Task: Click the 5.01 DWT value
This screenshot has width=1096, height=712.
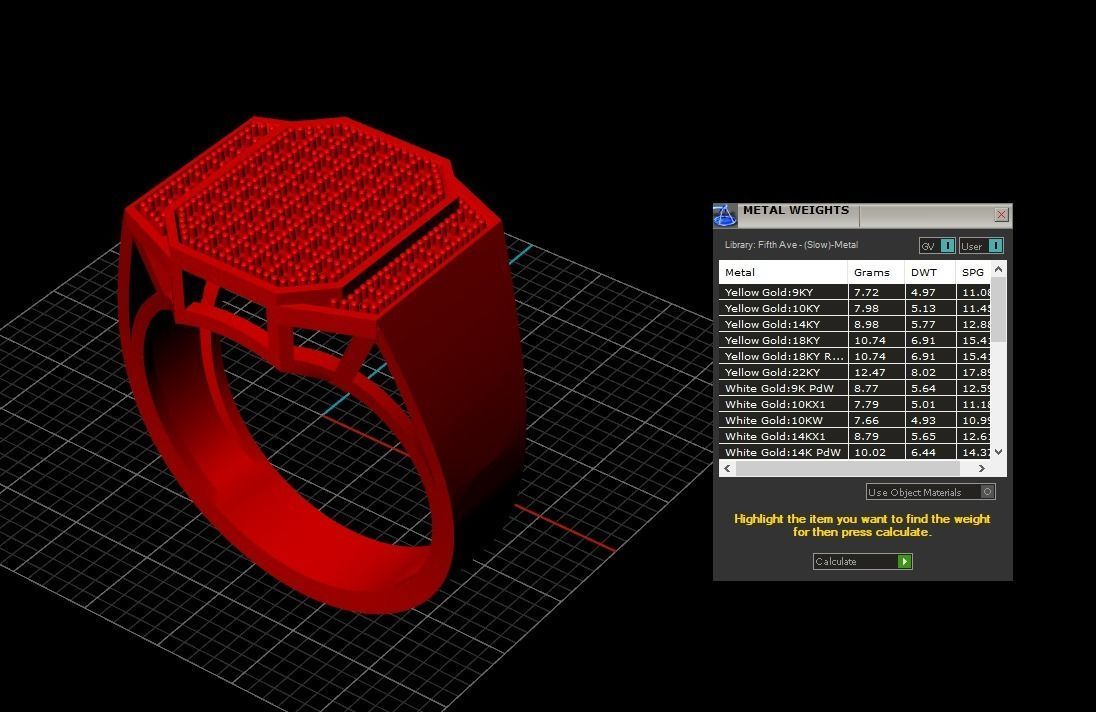Action: pos(923,405)
